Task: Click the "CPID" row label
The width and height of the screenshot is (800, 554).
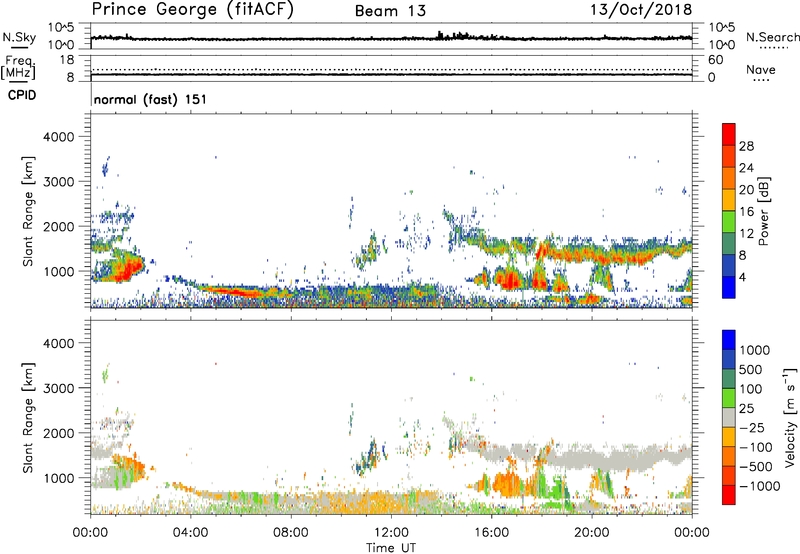Action: pos(22,95)
